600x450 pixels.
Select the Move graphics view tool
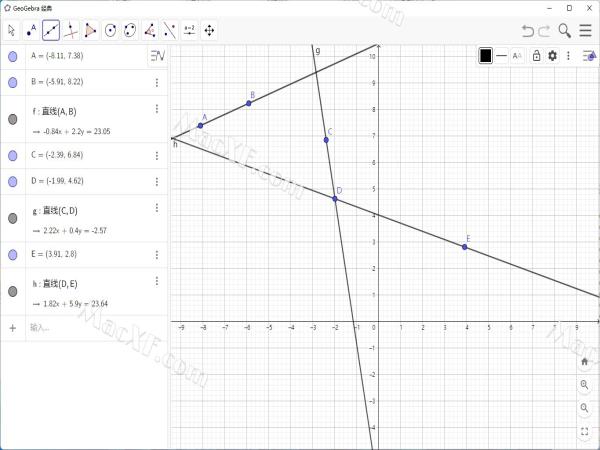coord(209,31)
